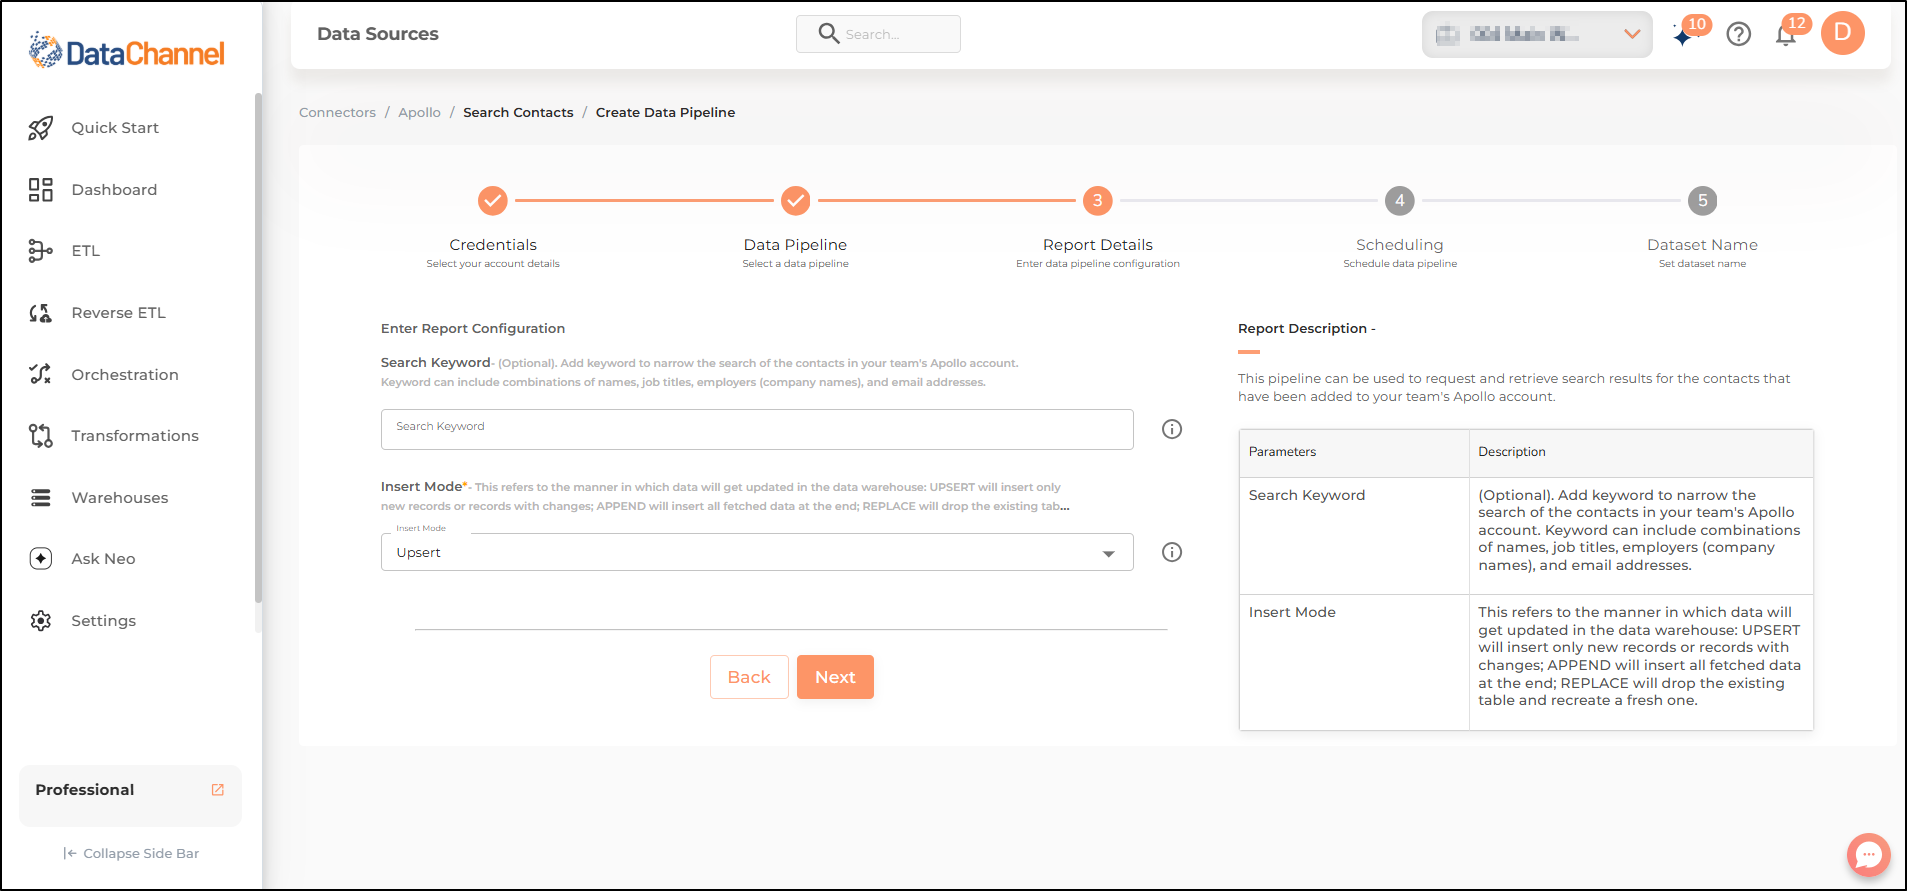Viewport: 1907px width, 891px height.
Task: Click the info icon beside Search Keyword field
Action: click(x=1172, y=429)
